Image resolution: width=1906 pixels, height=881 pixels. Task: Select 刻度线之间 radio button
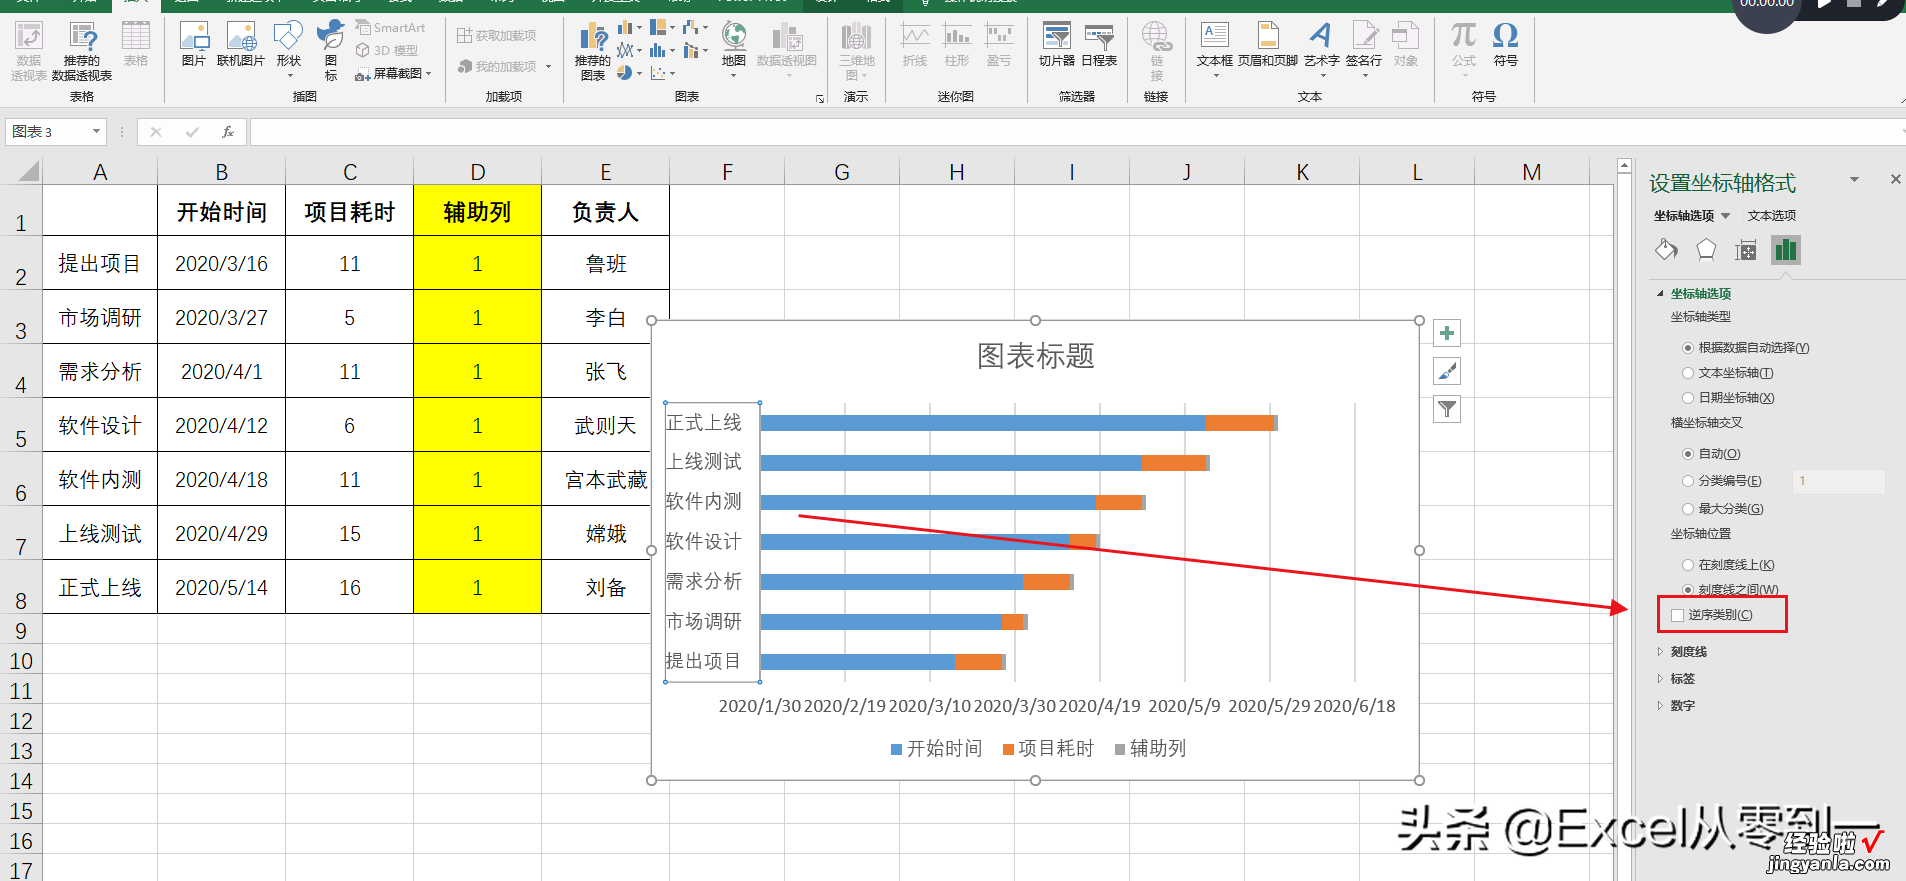pos(1688,590)
